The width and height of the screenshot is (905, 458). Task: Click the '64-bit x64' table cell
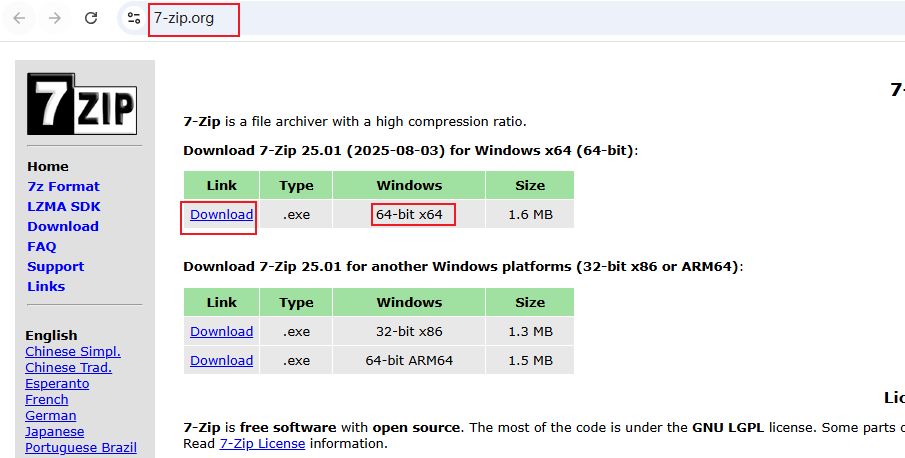409,215
